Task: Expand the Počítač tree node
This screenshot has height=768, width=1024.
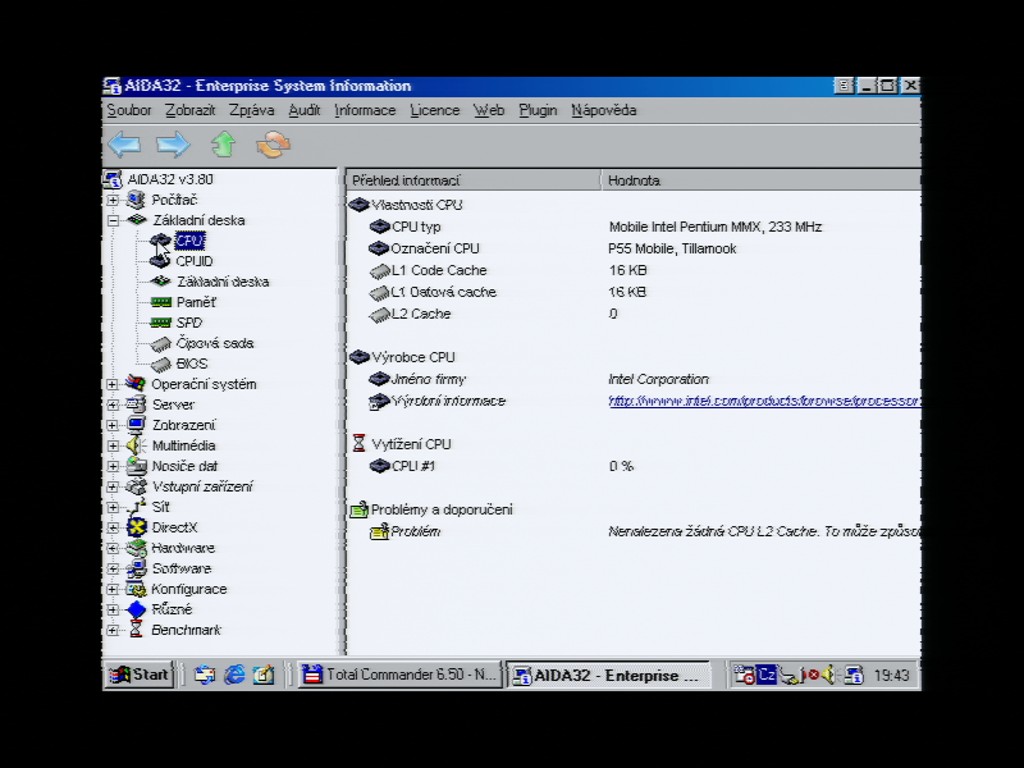Action: (113, 200)
